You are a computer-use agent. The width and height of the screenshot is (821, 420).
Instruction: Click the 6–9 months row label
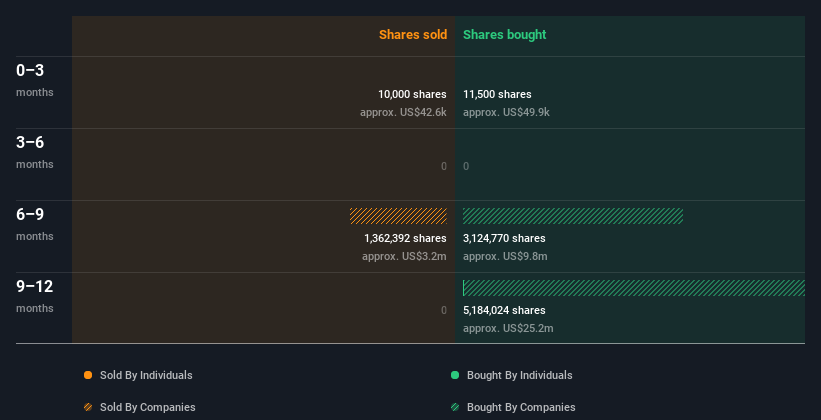tap(35, 224)
